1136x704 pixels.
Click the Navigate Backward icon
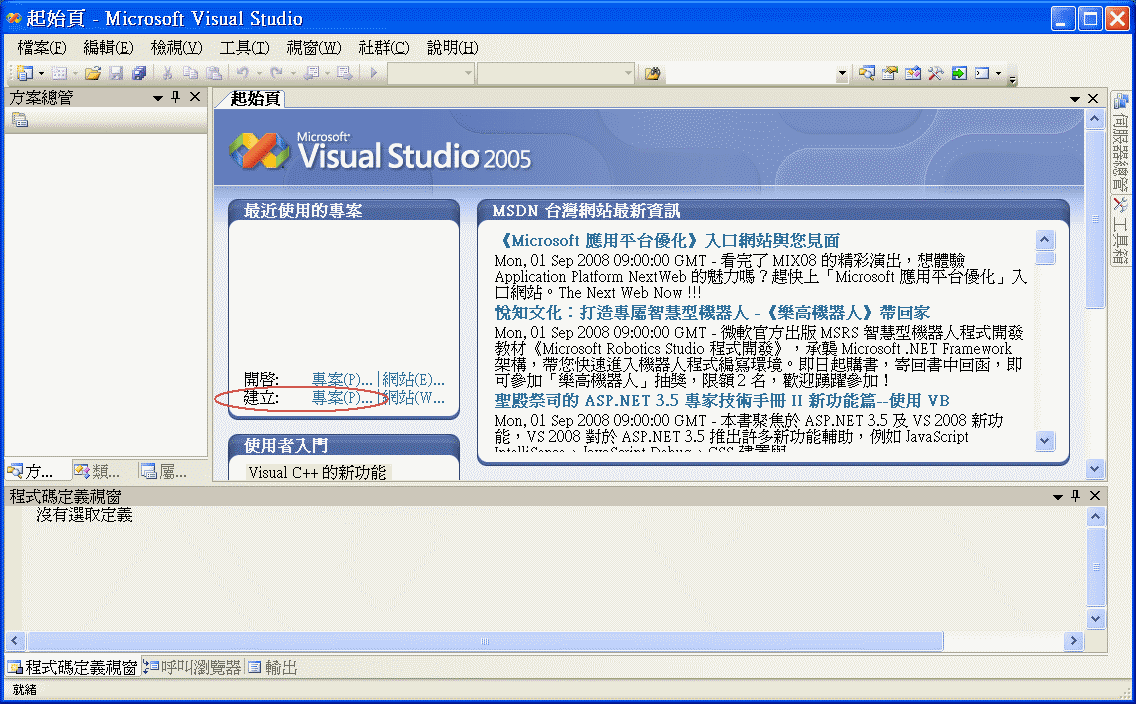(x=312, y=73)
